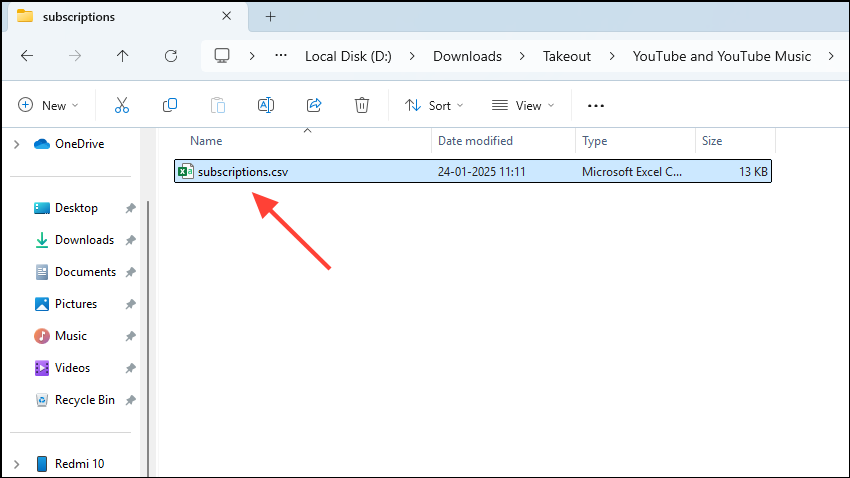Open the View layout dropdown
The image size is (850, 478).
(x=523, y=105)
